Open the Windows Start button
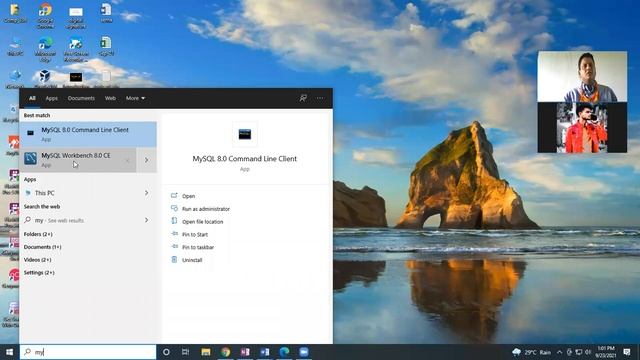640x360 pixels. point(9,352)
